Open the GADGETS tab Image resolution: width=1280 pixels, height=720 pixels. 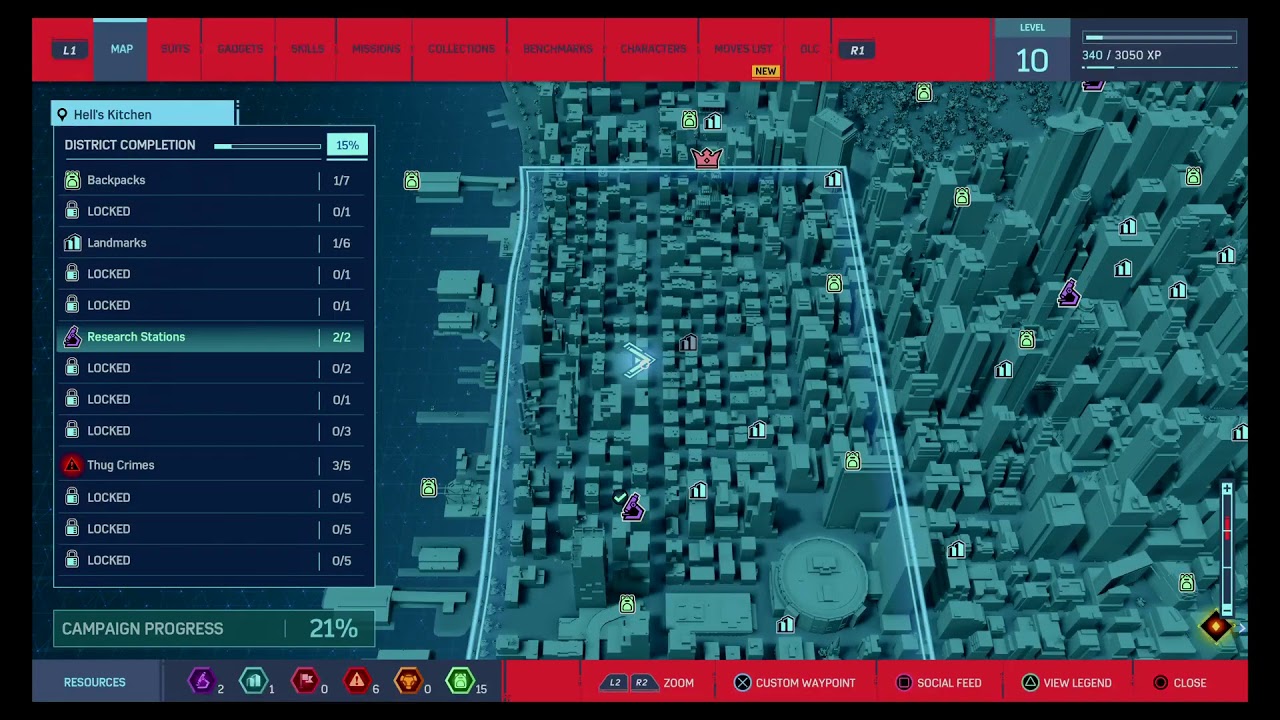click(240, 49)
